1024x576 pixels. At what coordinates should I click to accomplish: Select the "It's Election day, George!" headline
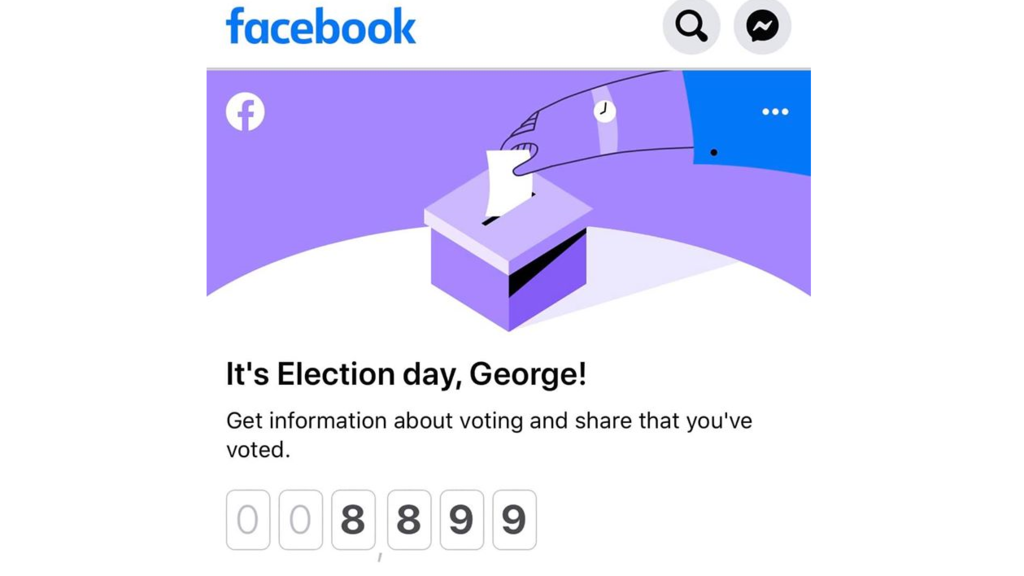tap(406, 374)
